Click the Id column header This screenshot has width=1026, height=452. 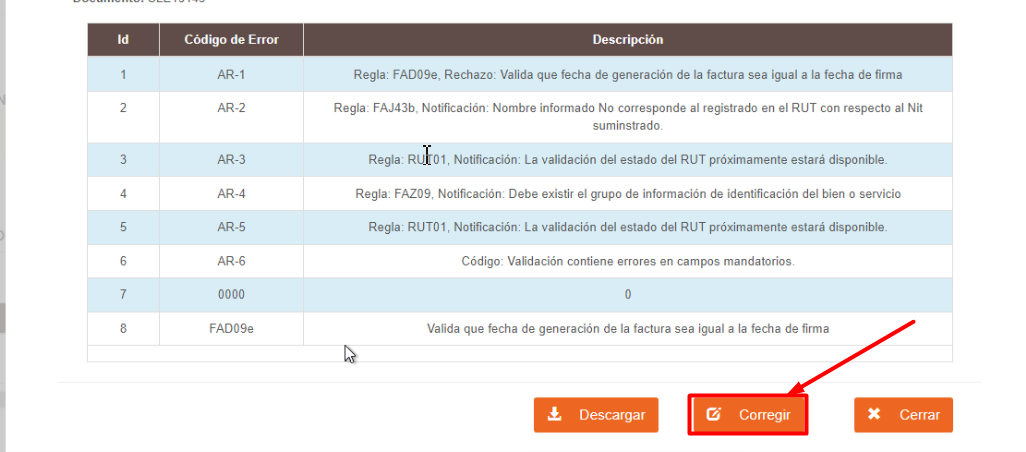123,40
